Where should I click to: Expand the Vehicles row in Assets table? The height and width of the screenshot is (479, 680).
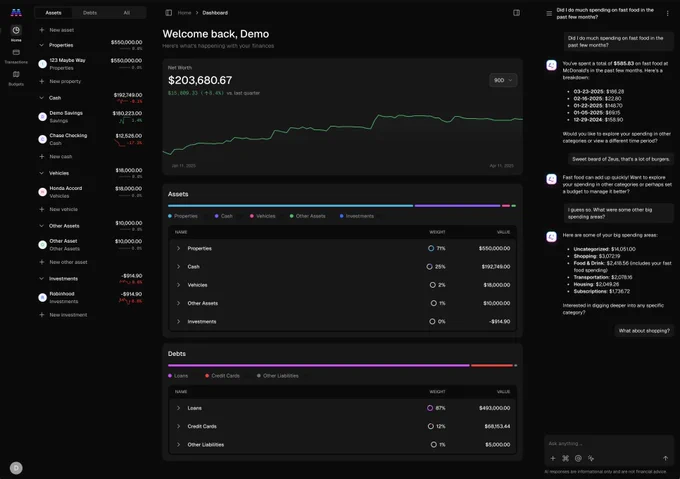pyautogui.click(x=178, y=285)
